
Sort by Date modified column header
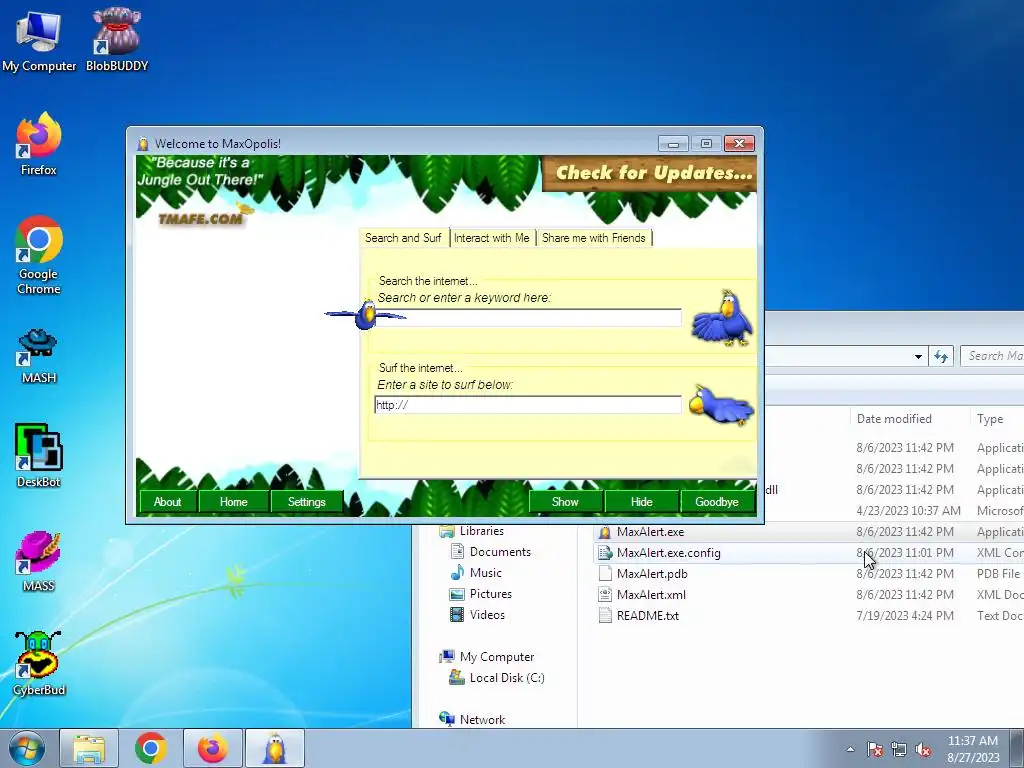[x=894, y=419]
